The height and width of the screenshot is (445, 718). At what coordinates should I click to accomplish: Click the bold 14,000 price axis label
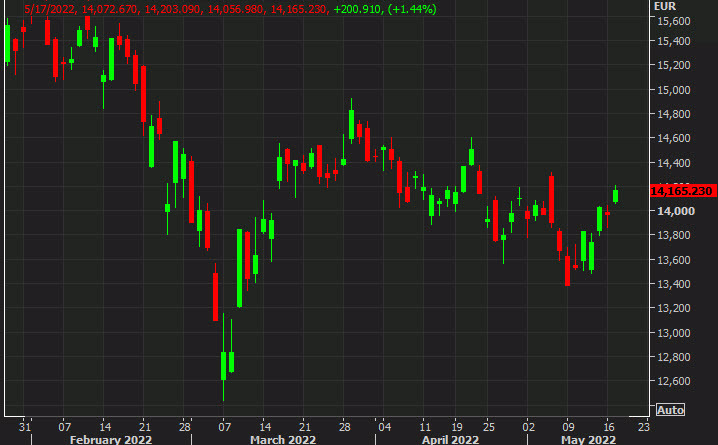pyautogui.click(x=676, y=211)
